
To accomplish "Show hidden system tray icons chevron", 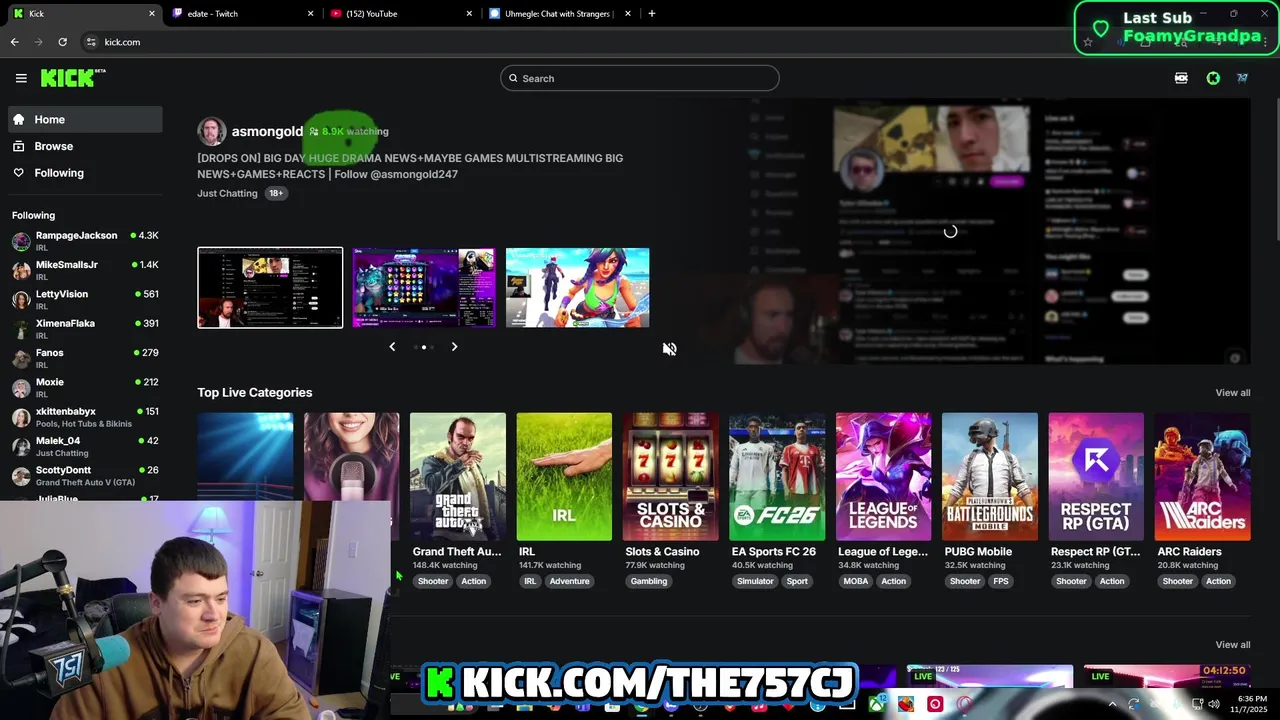I will [1112, 704].
